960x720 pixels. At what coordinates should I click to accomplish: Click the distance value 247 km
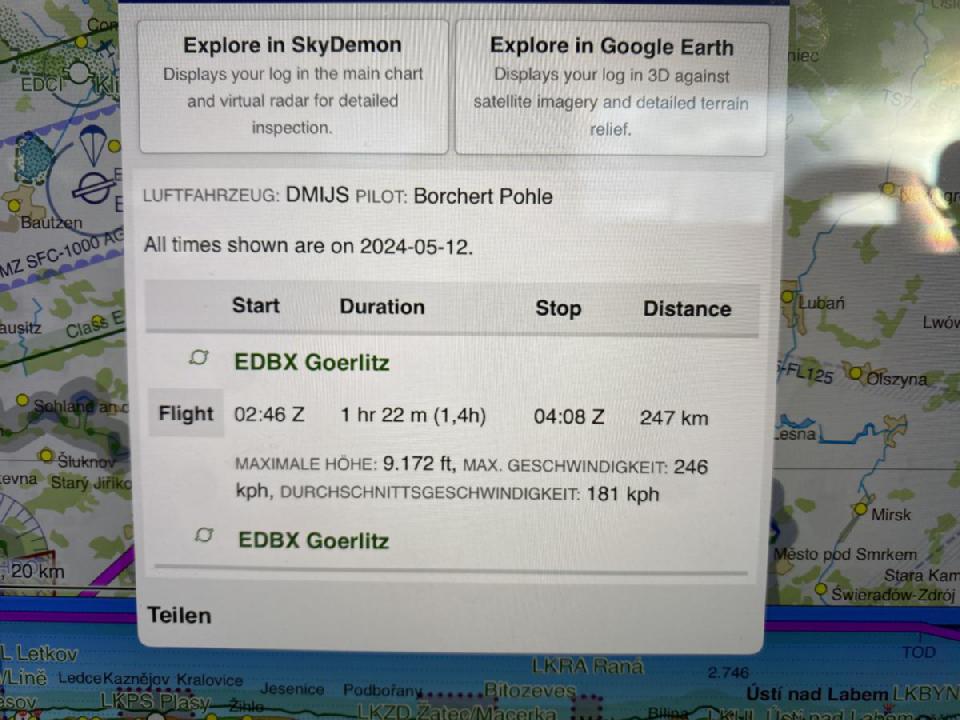(674, 418)
